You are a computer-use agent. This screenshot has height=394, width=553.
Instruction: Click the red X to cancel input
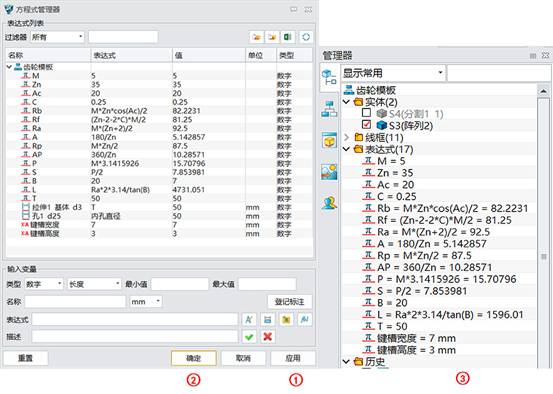click(x=268, y=337)
